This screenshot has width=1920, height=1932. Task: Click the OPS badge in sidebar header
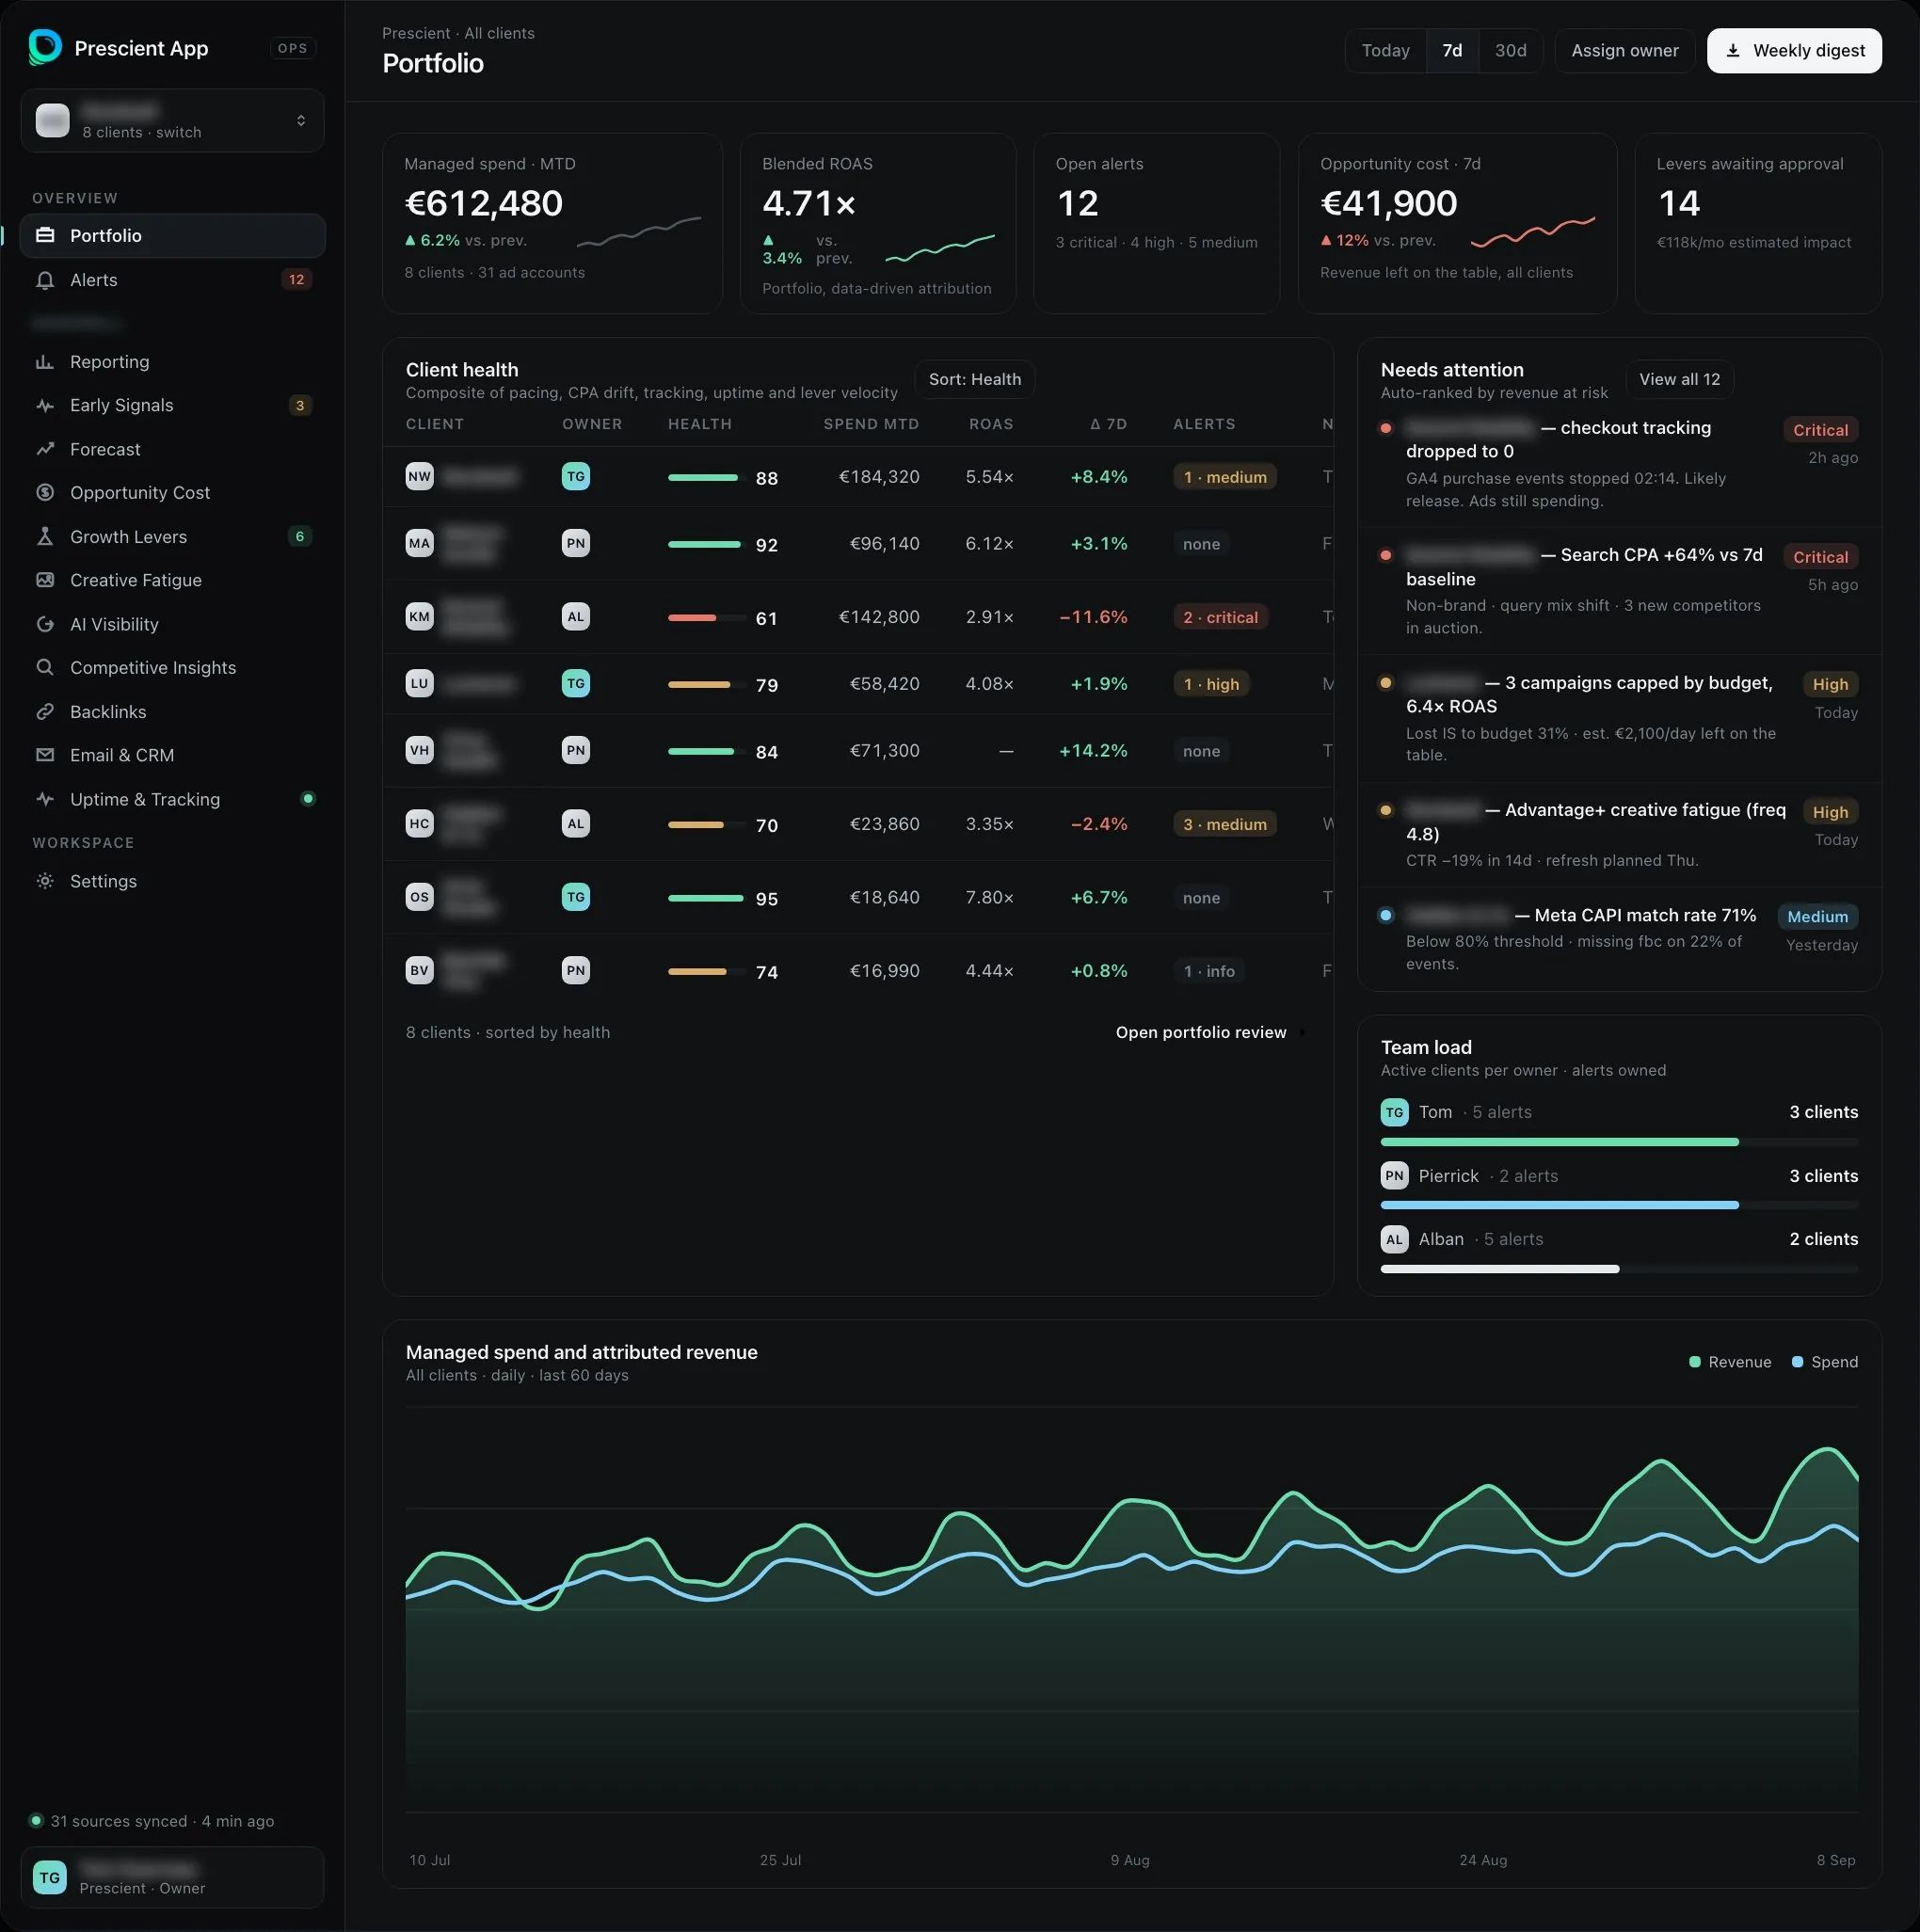pyautogui.click(x=292, y=48)
